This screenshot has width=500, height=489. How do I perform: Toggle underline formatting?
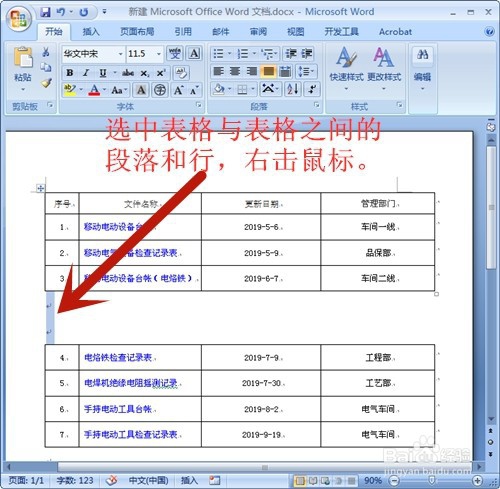(103, 73)
